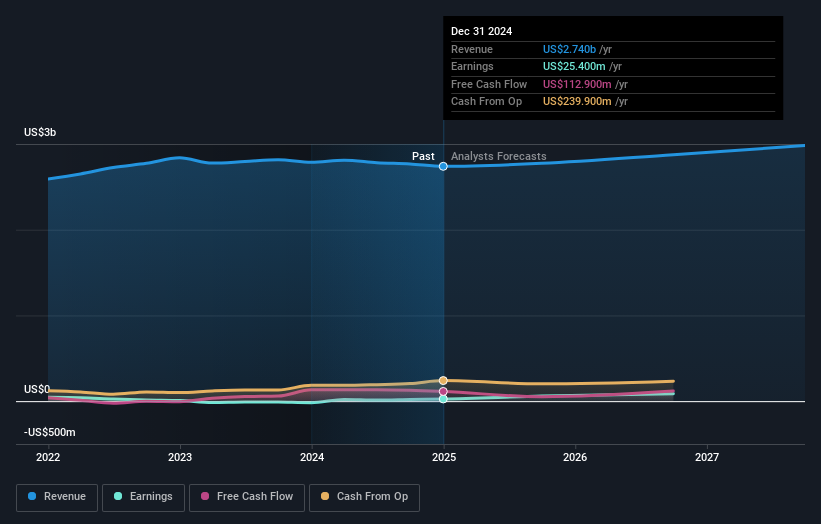Click the -US$500m y-axis label
The image size is (821, 524).
point(50,432)
